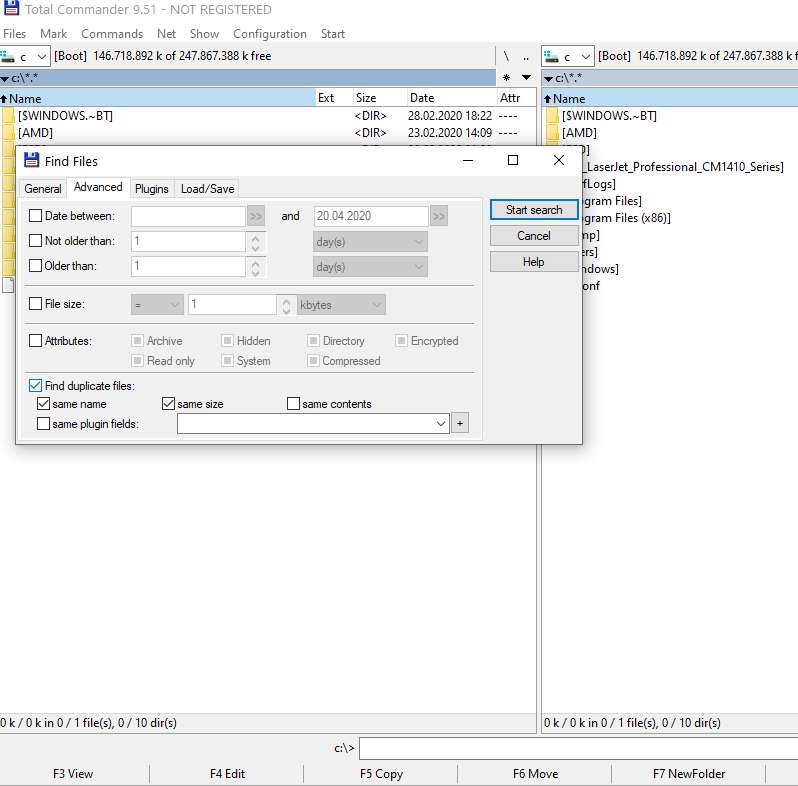Enable the Date between checkbox
This screenshot has height=786, width=798.
pos(35,216)
